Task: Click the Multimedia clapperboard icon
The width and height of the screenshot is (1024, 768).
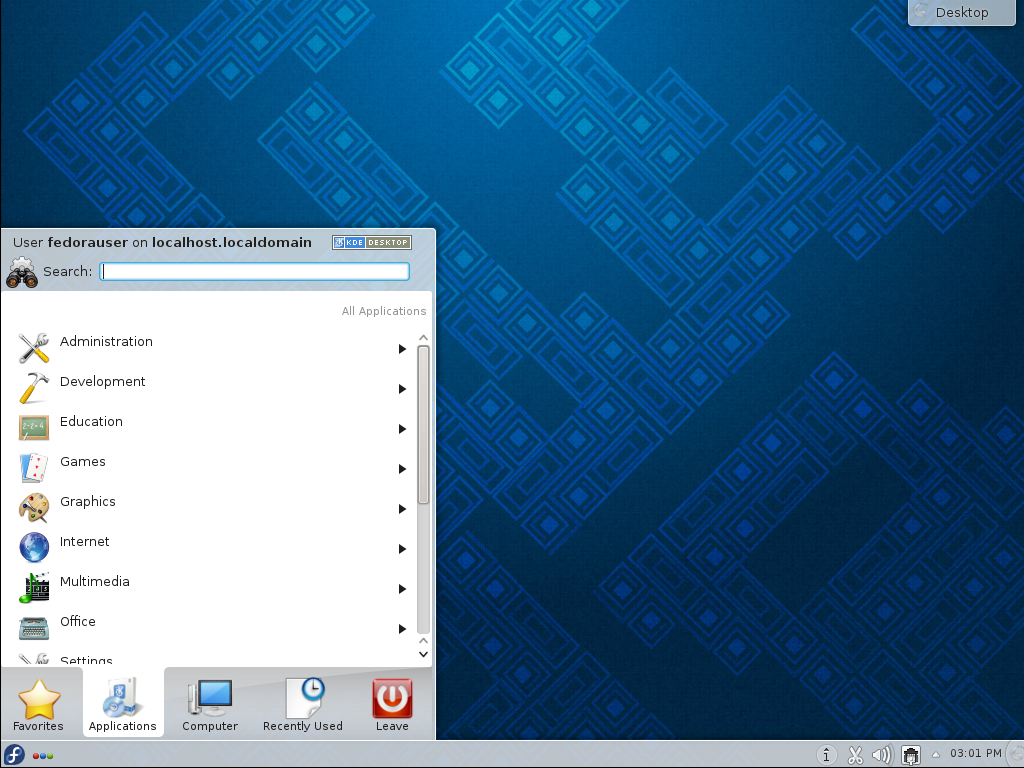Action: pyautogui.click(x=33, y=588)
